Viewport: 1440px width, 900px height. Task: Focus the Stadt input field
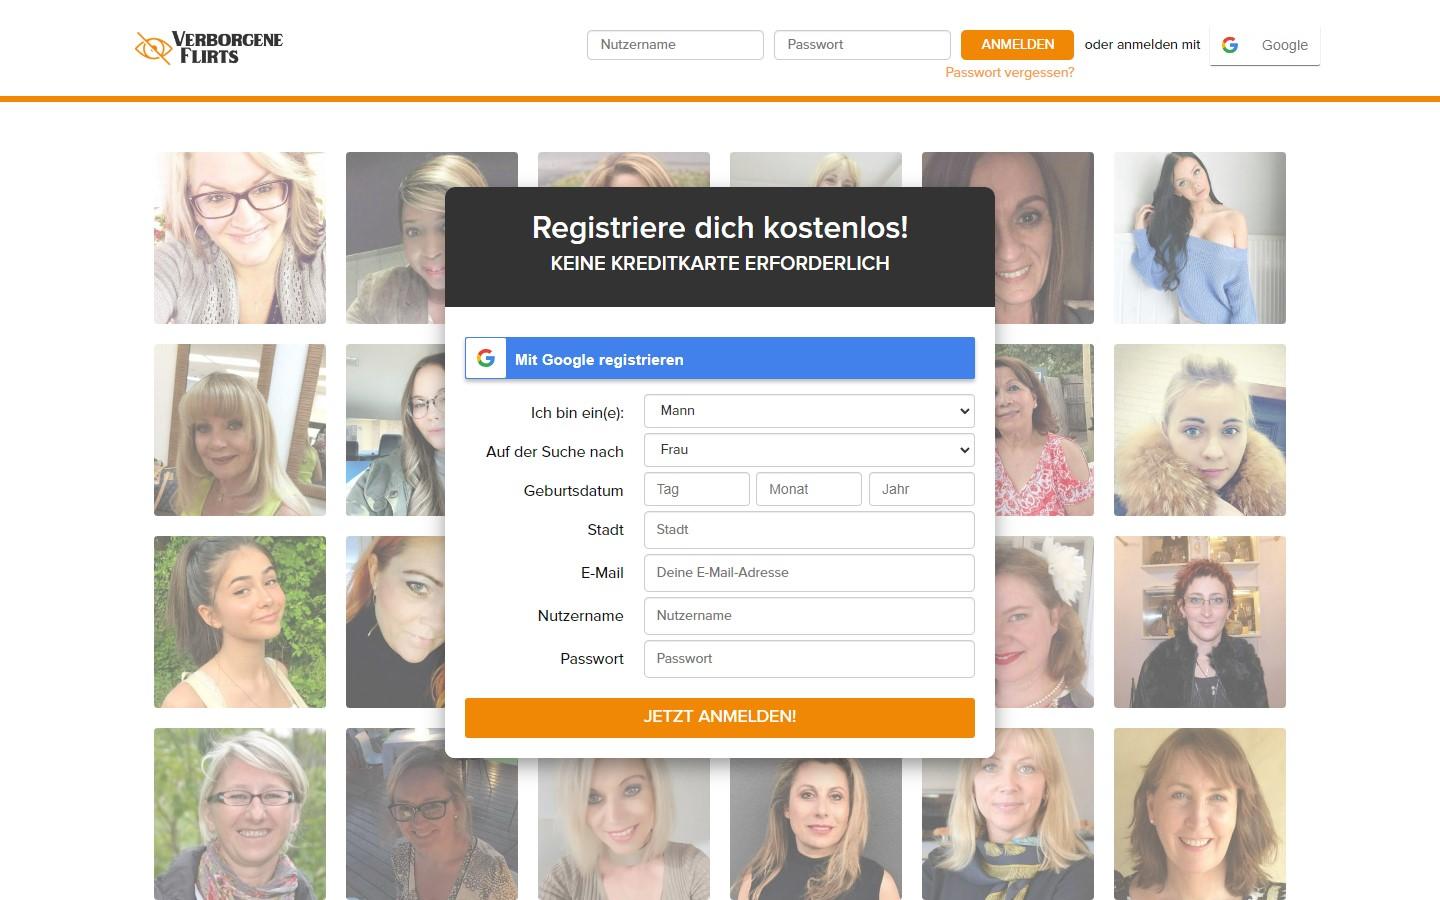[809, 530]
